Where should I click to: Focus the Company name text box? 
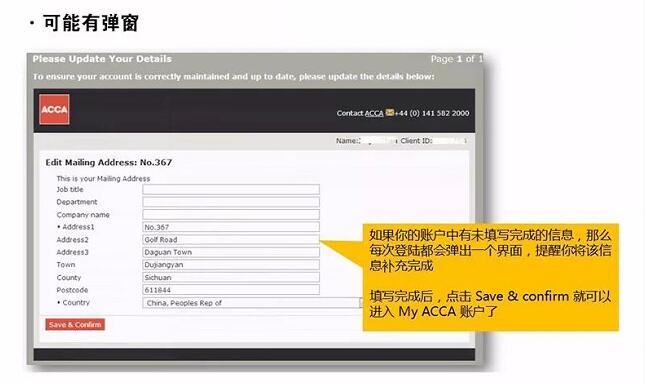(231, 215)
